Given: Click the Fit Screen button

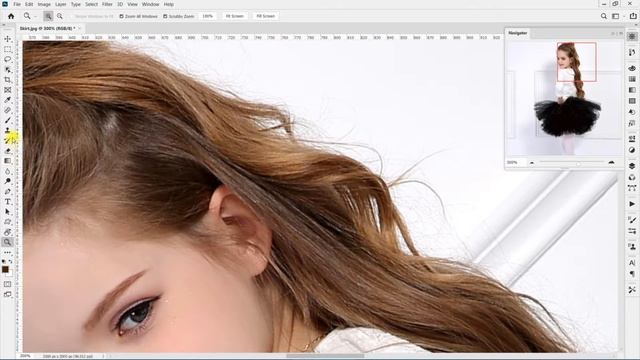Looking at the screenshot, I should coord(235,16).
